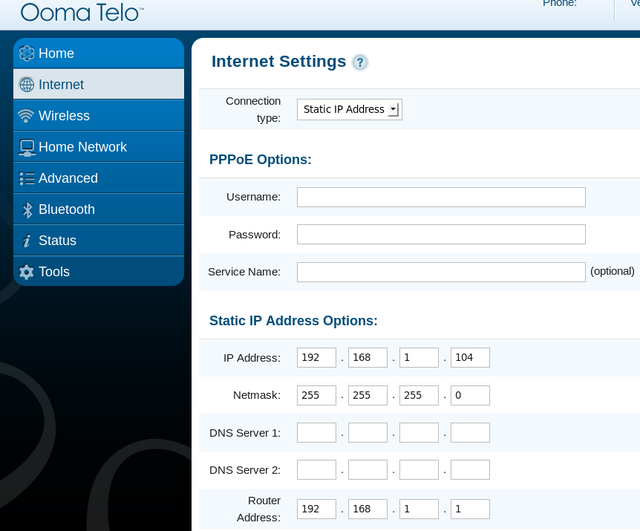Click Router Address second octet 168
Image resolution: width=640 pixels, height=531 pixels.
tap(368, 509)
